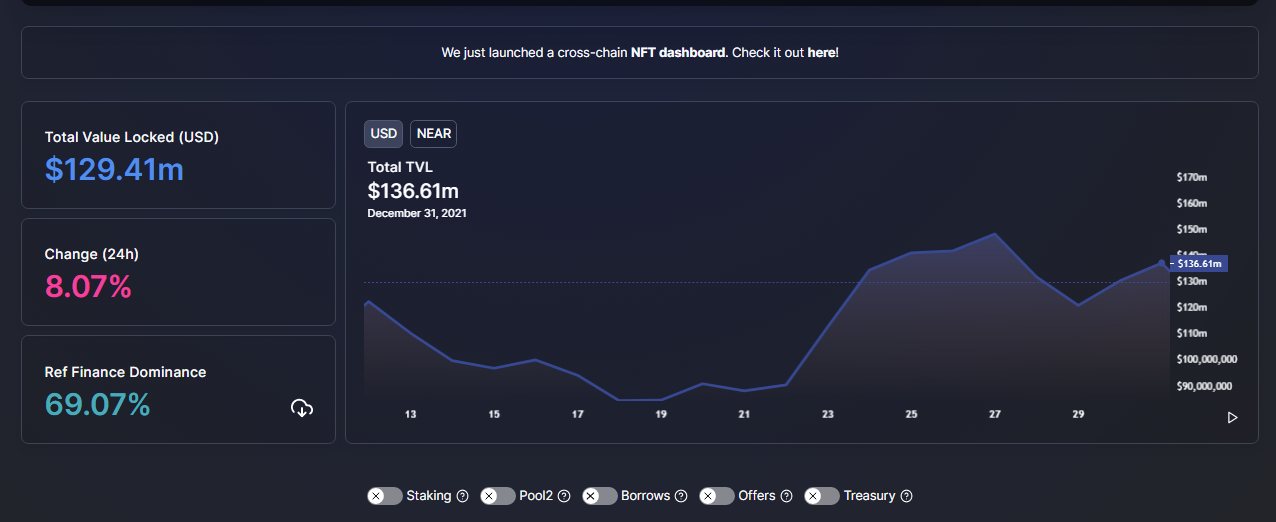The image size is (1276, 522).
Task: Open Staking help question mark icon
Action: [462, 496]
